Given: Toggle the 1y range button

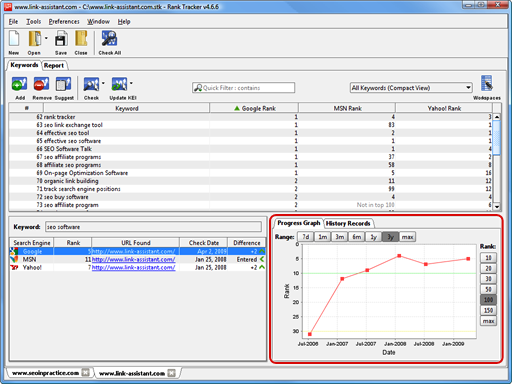Looking at the screenshot, I should click(373, 237).
